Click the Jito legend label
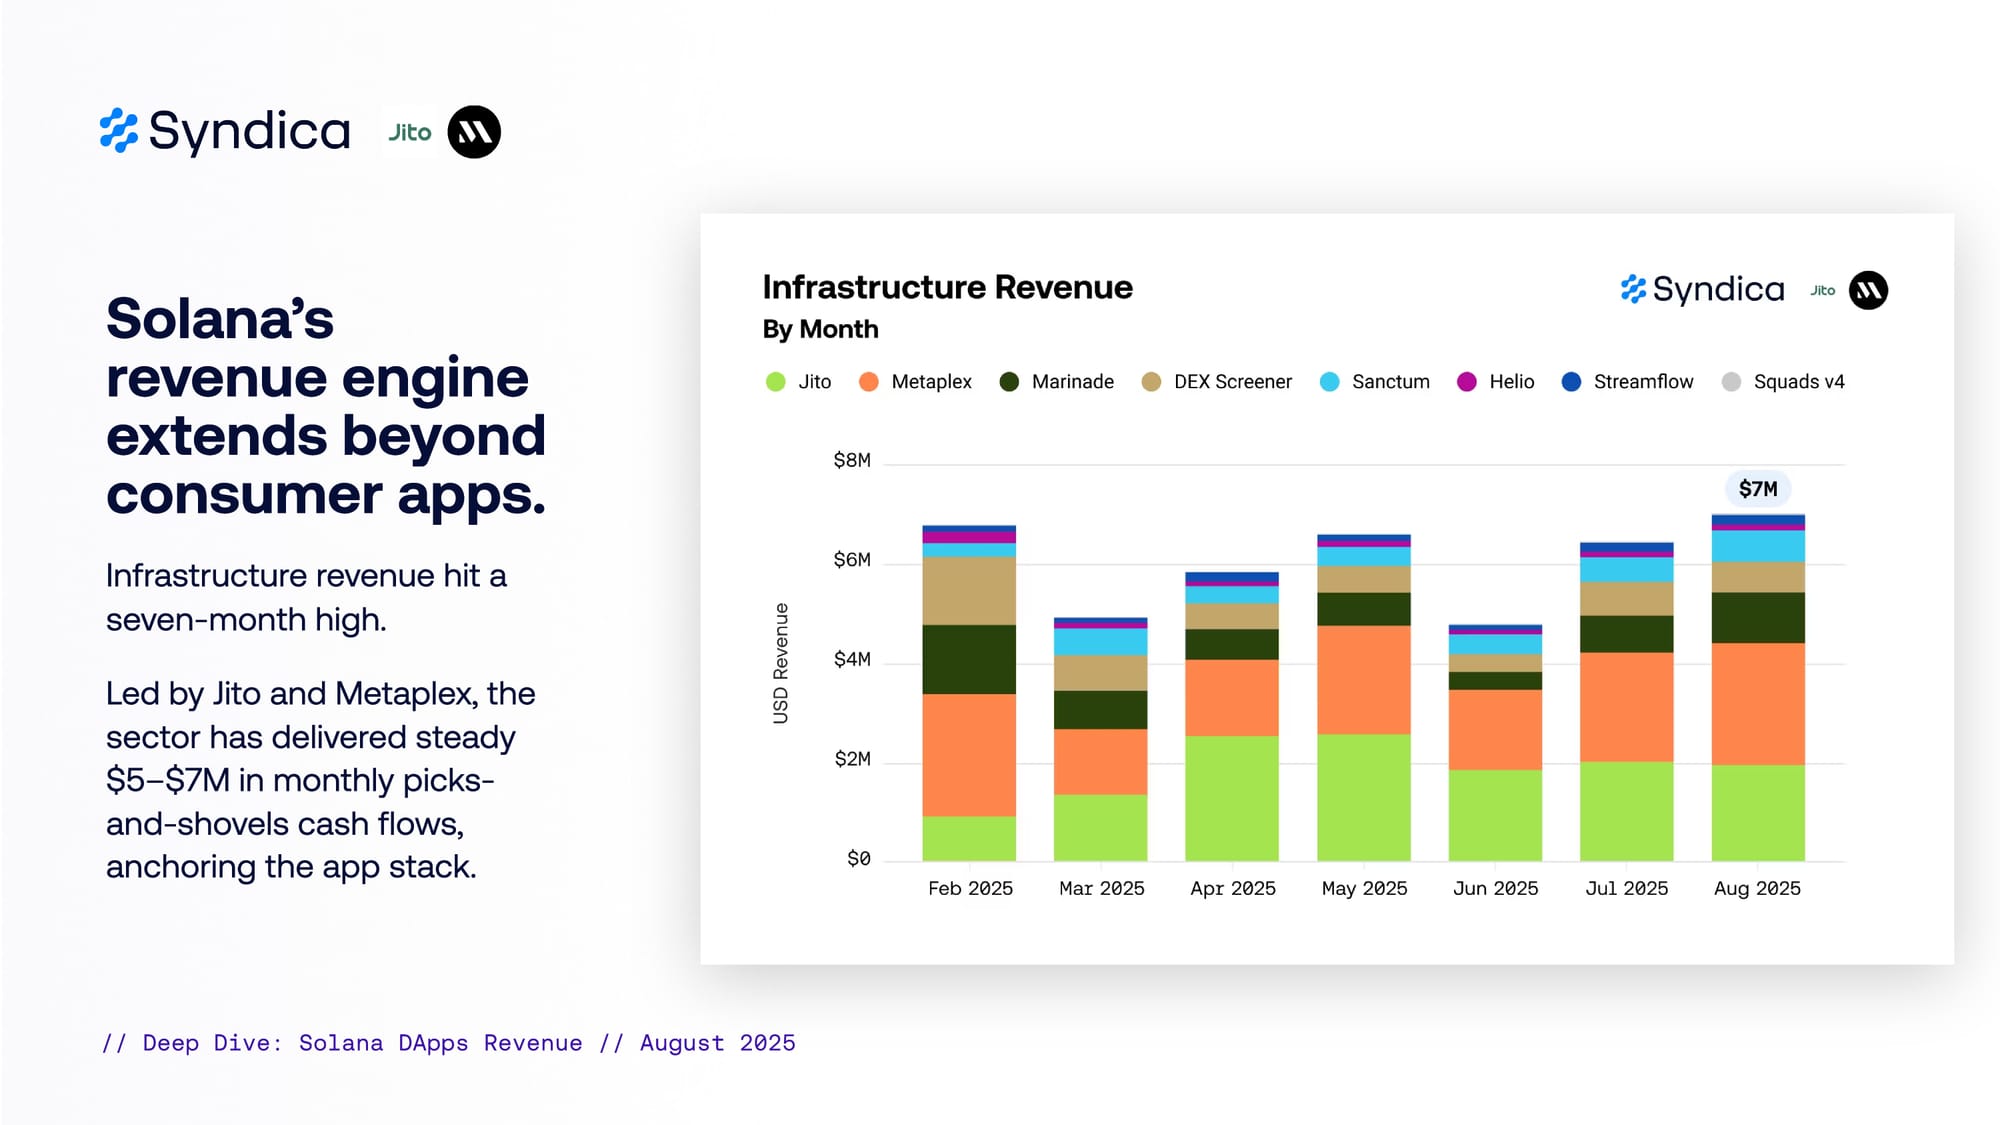Image resolution: width=2000 pixels, height=1125 pixels. [x=815, y=382]
